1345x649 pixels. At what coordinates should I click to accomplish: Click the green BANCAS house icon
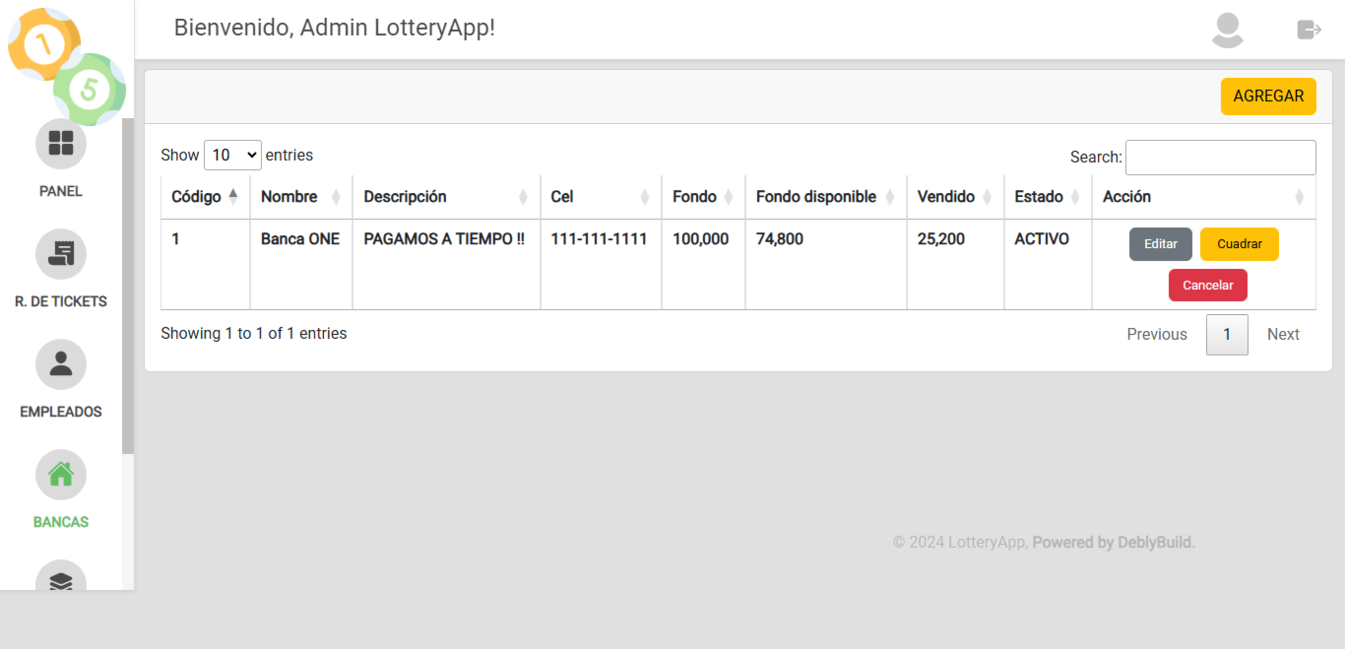coord(60,474)
